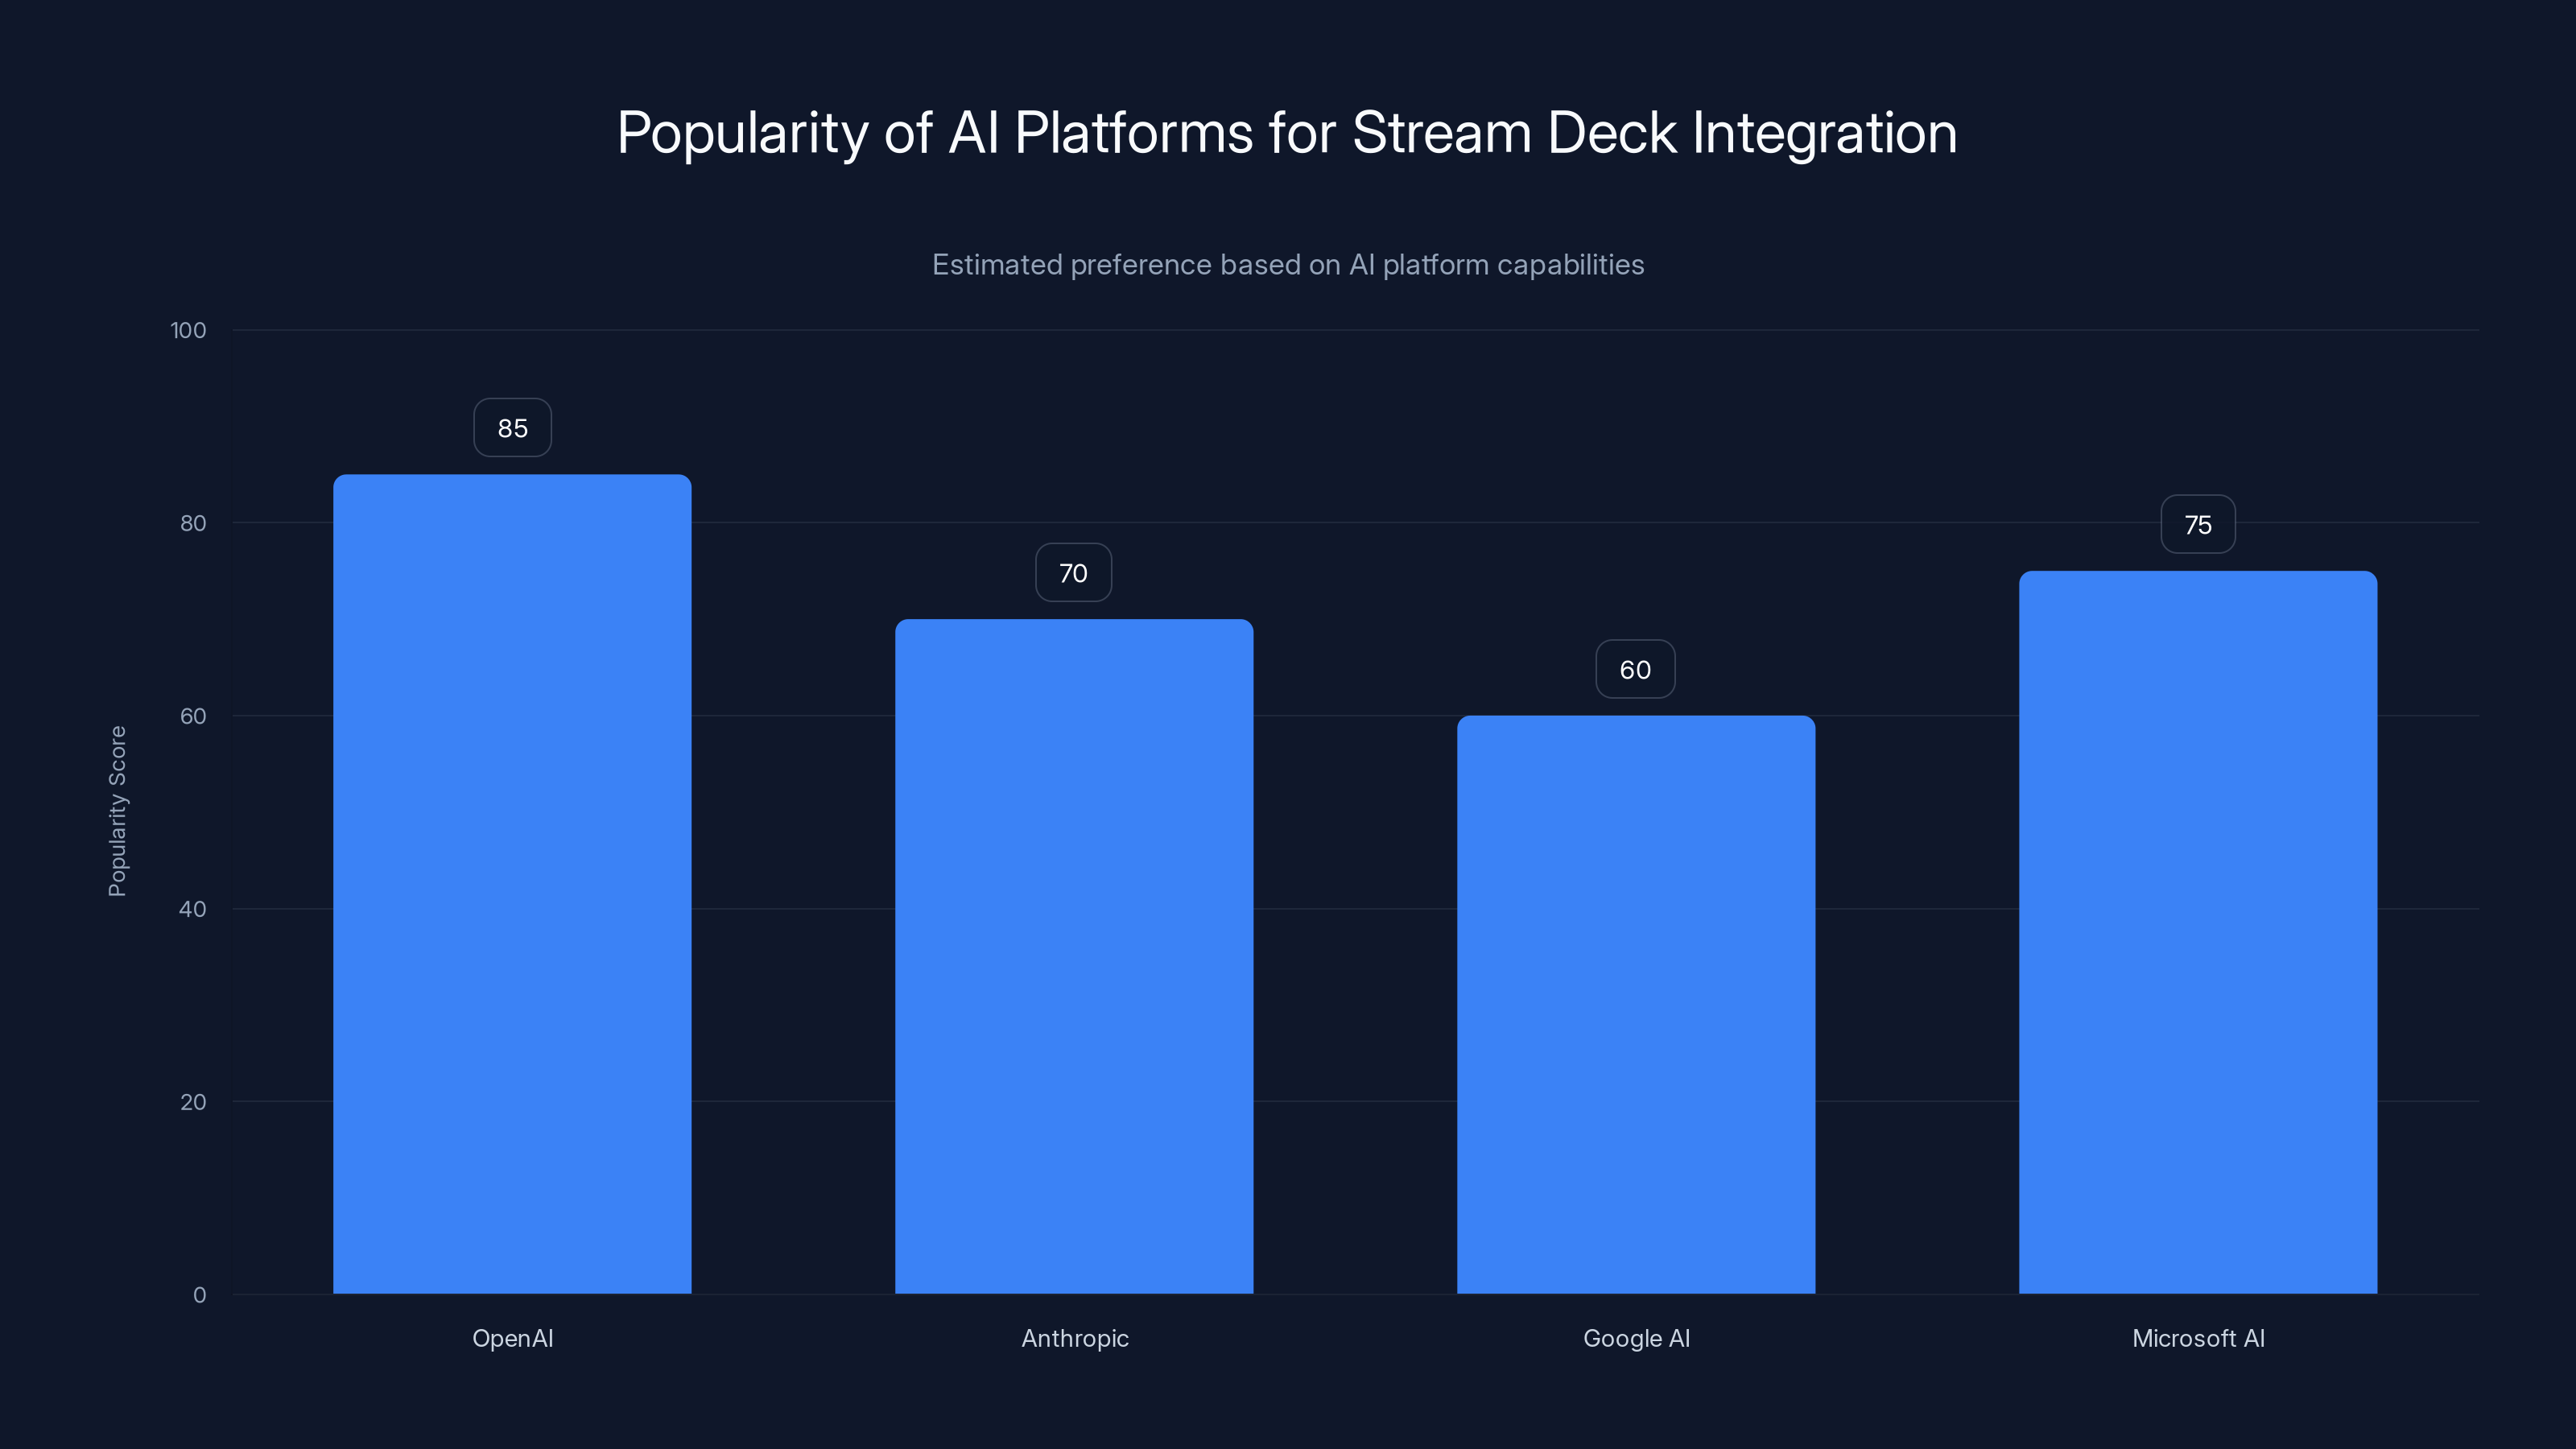The image size is (2576, 1449).
Task: Click the chart title text
Action: (1287, 131)
